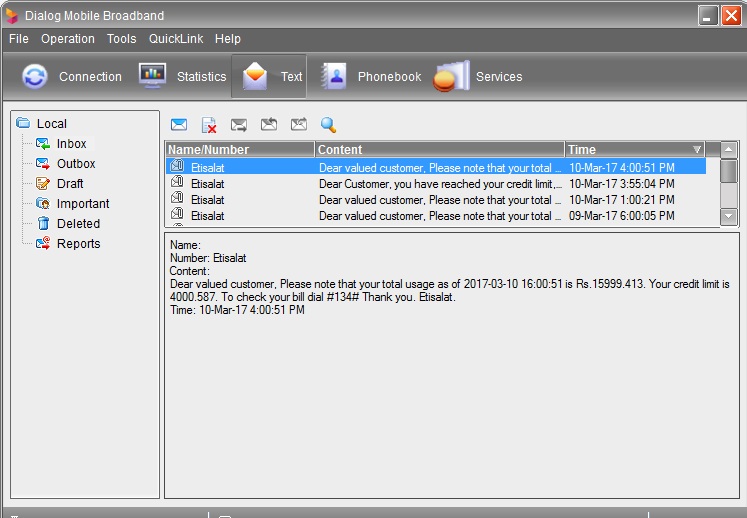This screenshot has width=747, height=518.
Task: Click the message list scrollbar thumb
Action: (x=728, y=171)
